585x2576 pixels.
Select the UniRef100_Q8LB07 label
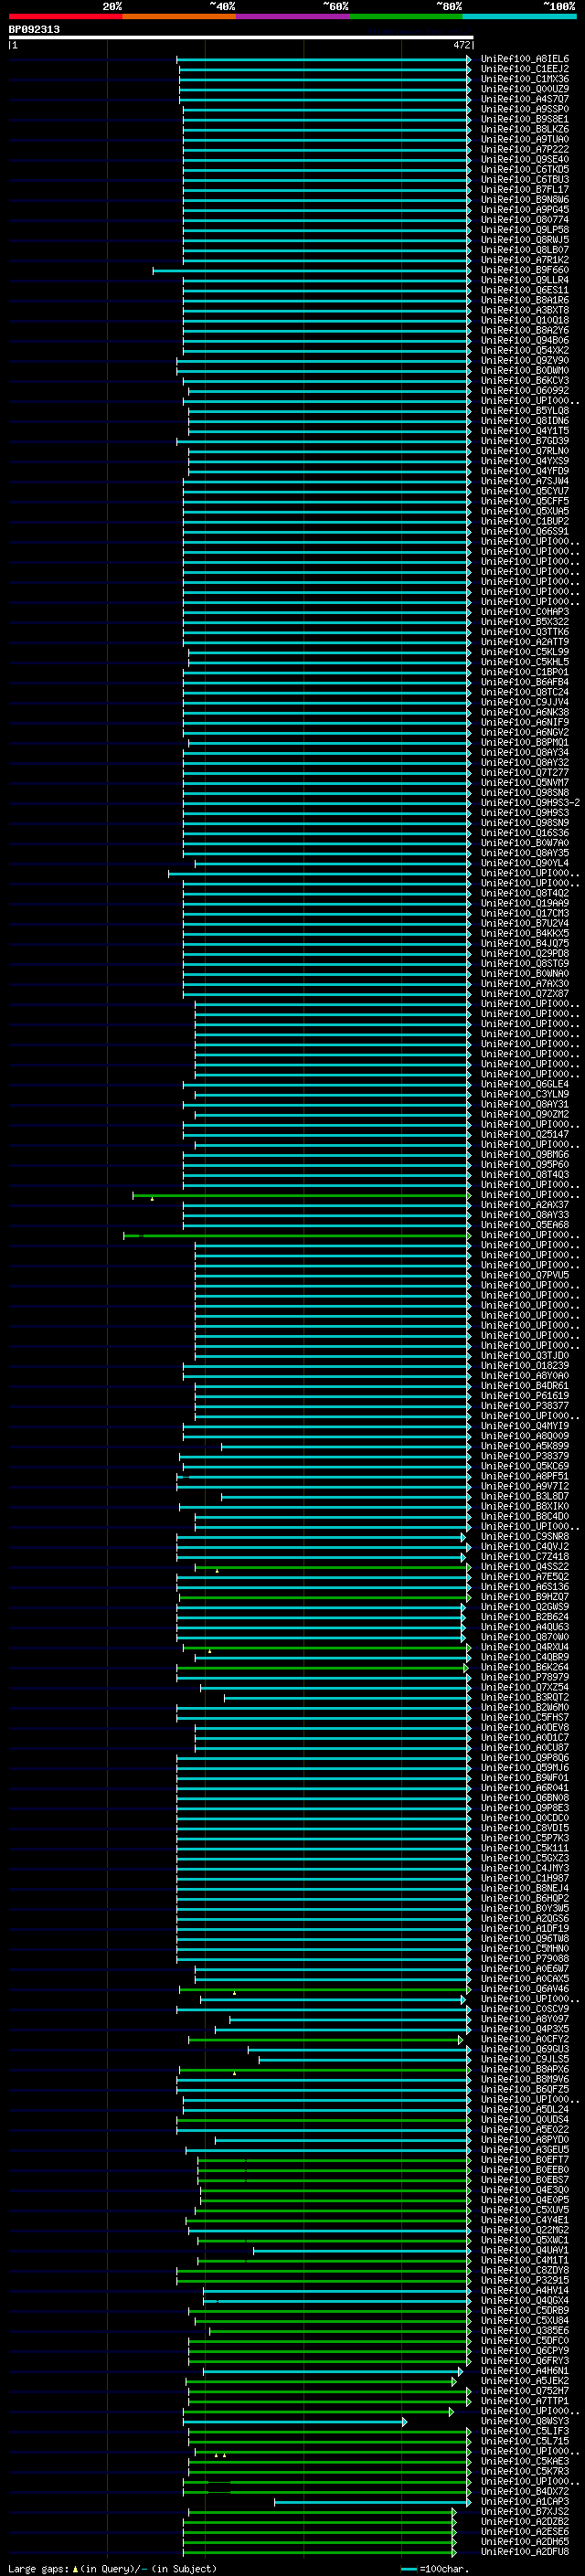tap(524, 250)
